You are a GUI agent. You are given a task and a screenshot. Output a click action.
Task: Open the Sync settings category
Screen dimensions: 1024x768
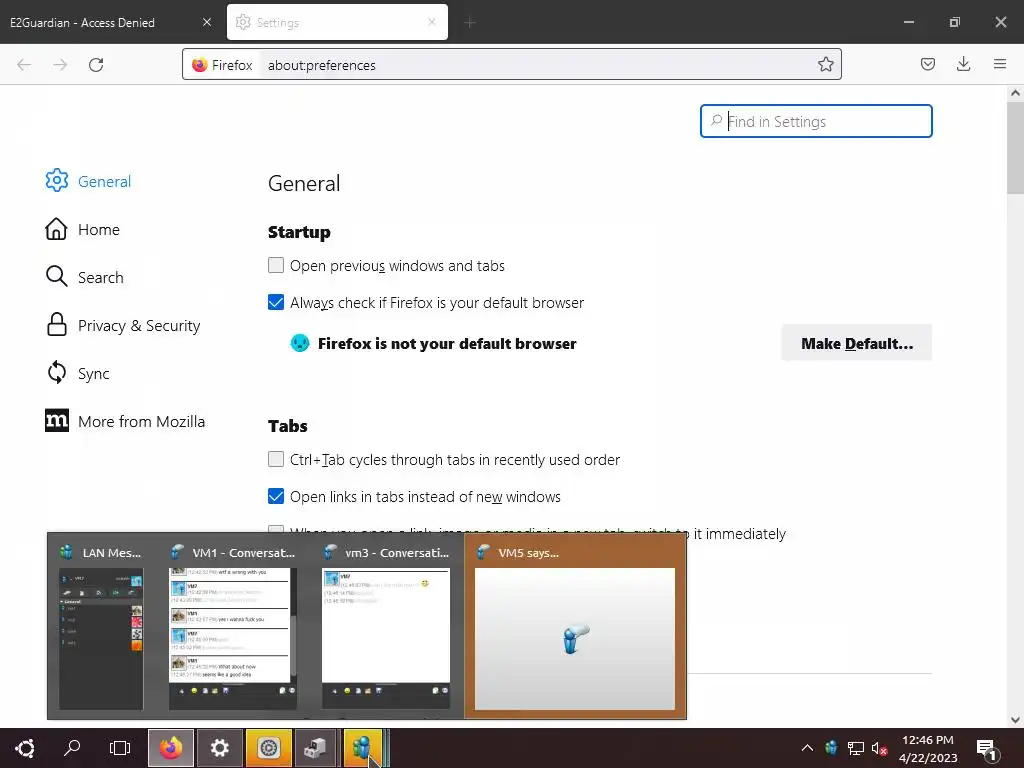77,374
